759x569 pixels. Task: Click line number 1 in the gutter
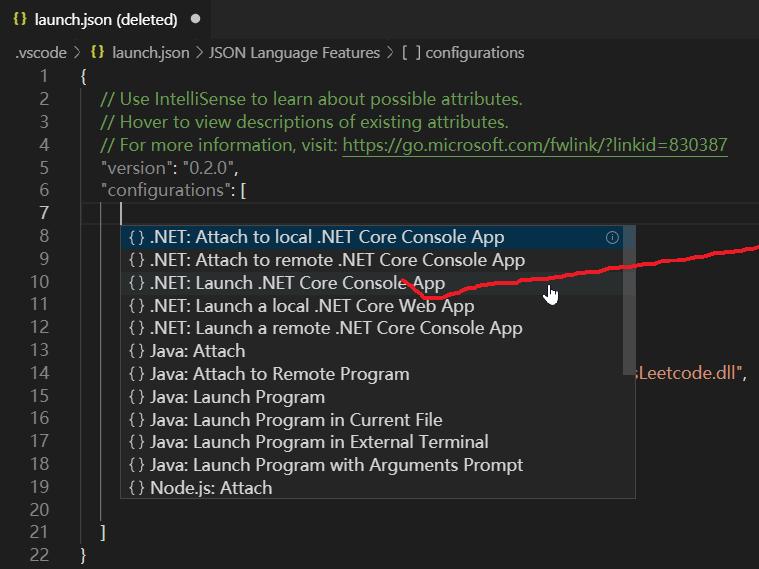point(44,76)
